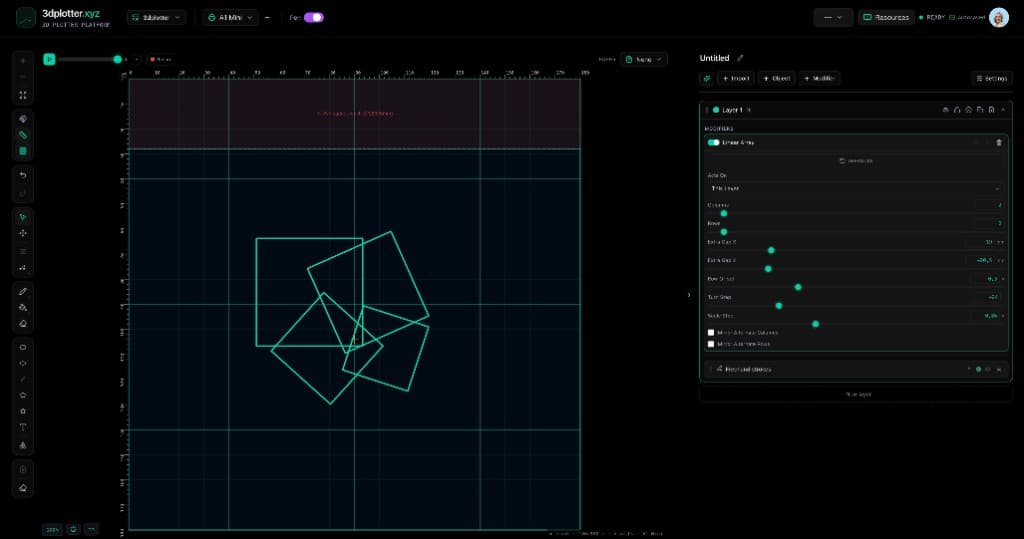This screenshot has width=1024, height=539.
Task: Zoom in with the plus icon in left toolbar
Action: click(23, 61)
